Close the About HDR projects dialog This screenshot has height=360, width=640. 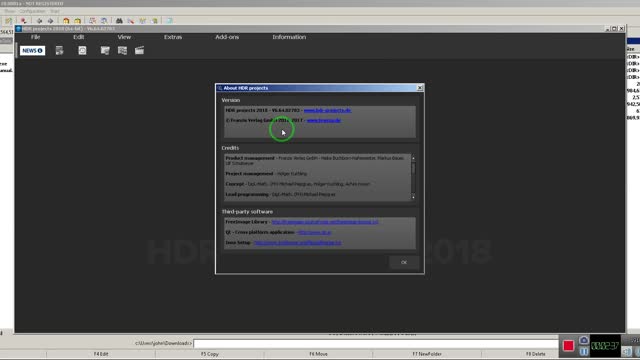(420, 88)
